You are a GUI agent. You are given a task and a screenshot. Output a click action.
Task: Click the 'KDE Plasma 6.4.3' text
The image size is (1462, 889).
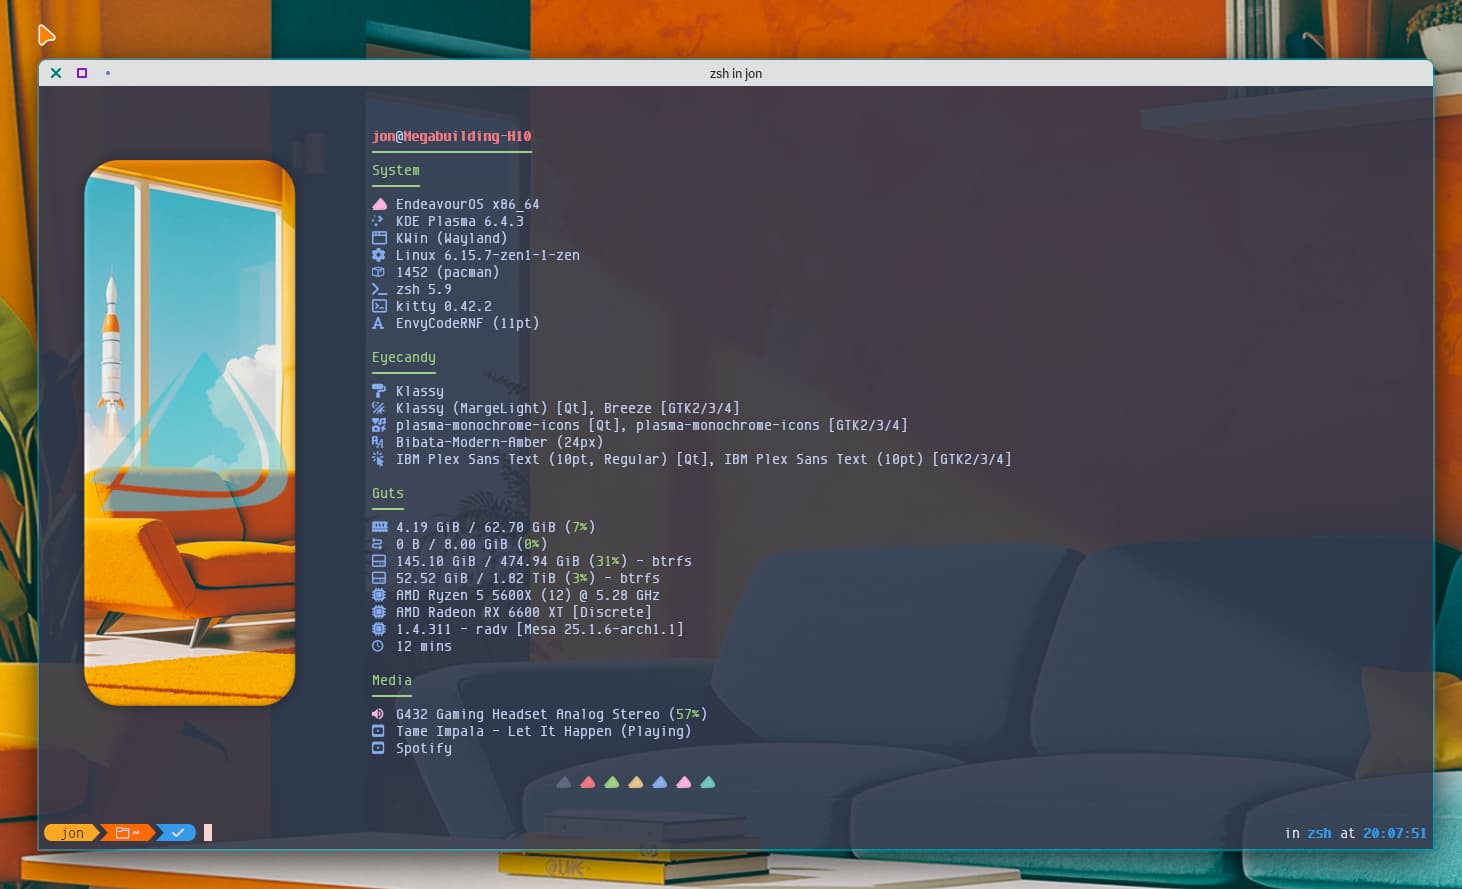pos(460,221)
